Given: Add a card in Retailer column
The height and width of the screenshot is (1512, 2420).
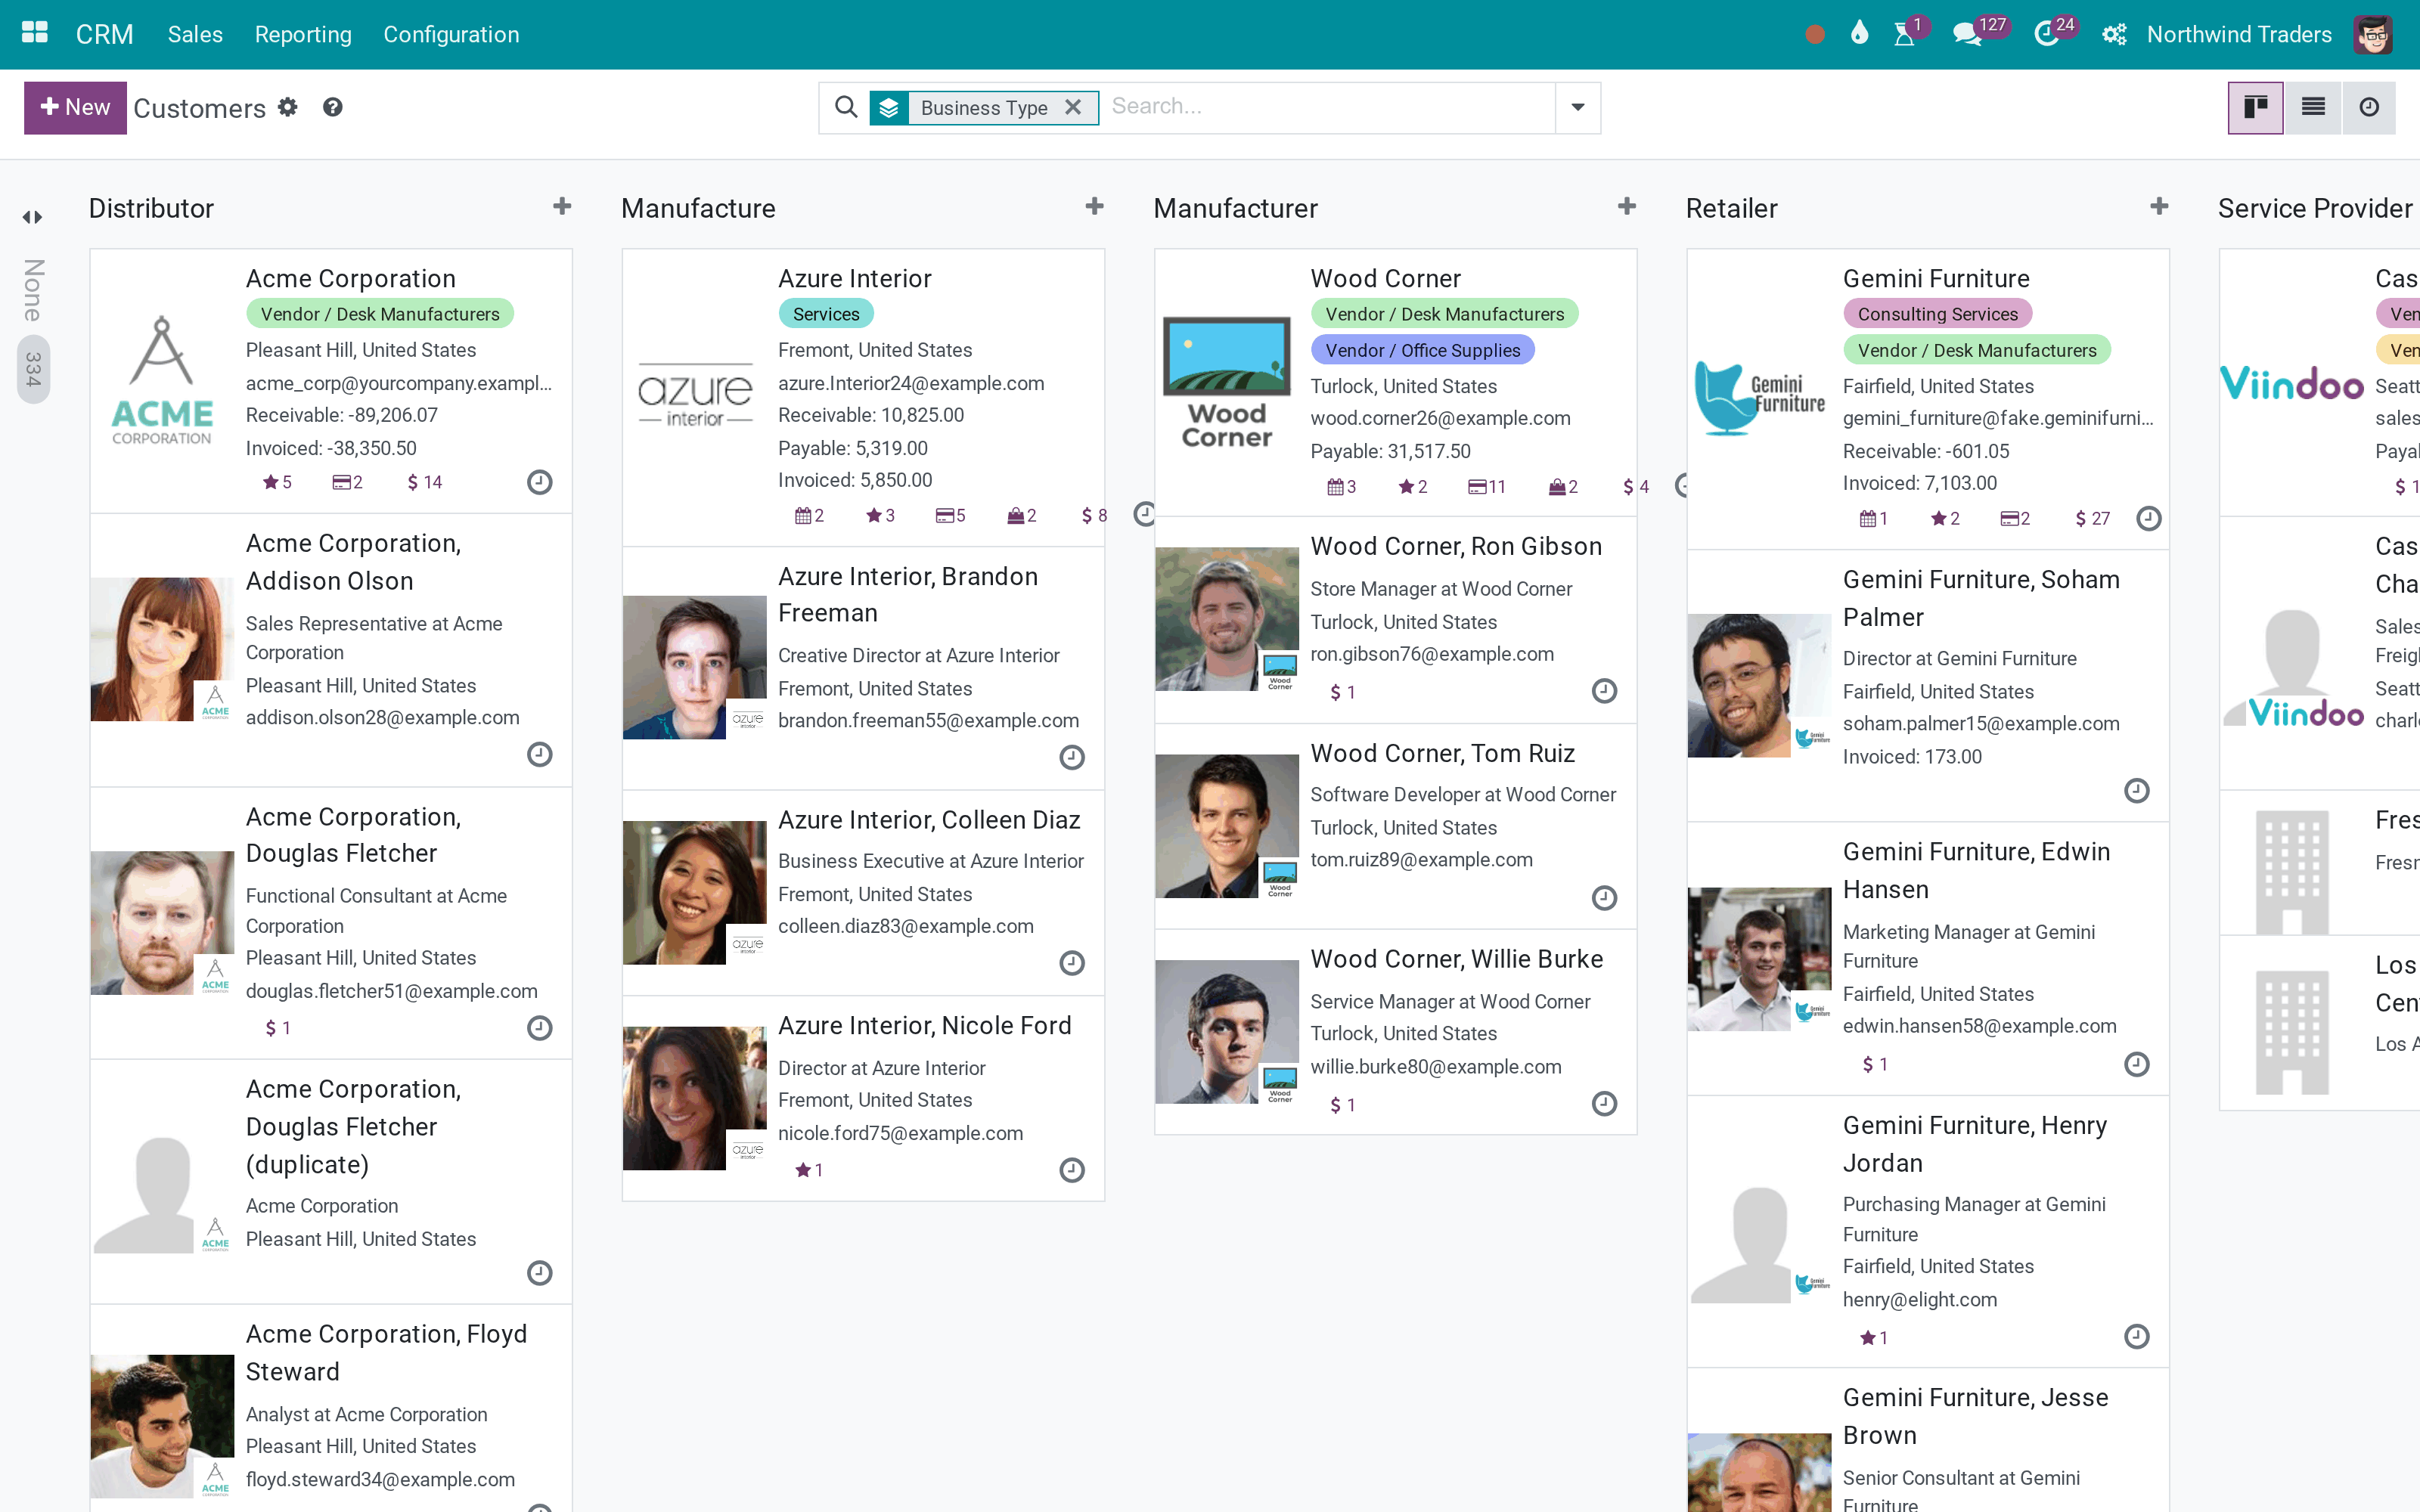Looking at the screenshot, I should coord(2160,207).
